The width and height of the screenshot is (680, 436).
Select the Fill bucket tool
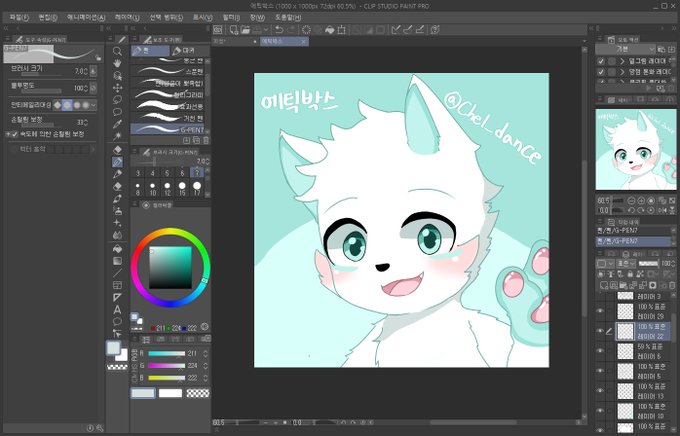point(117,249)
